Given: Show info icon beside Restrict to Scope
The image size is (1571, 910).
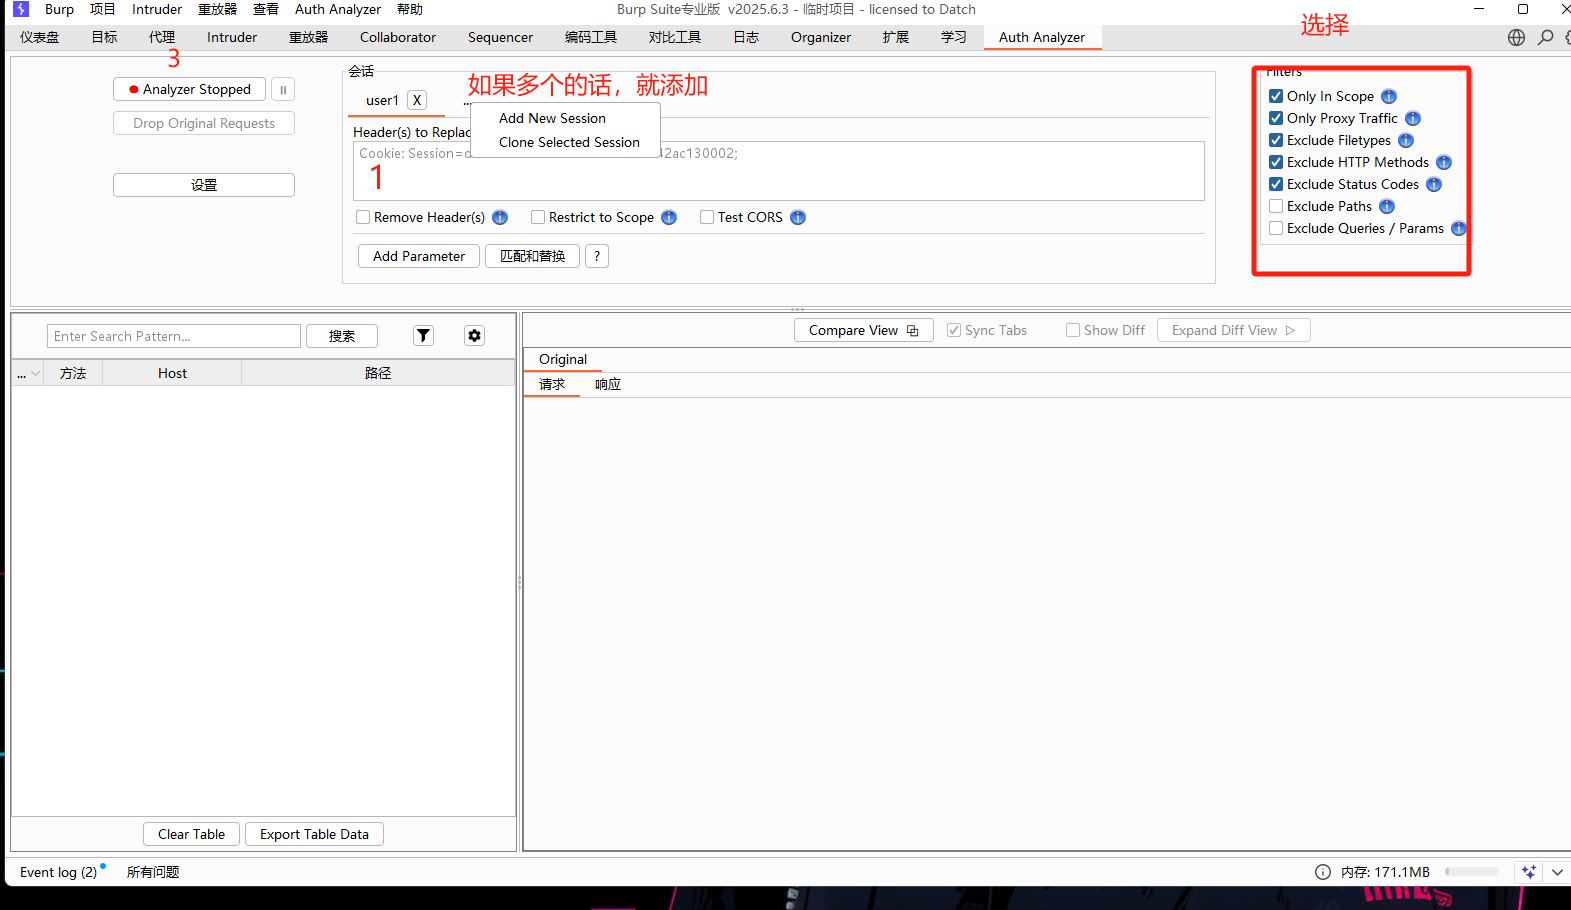Looking at the screenshot, I should point(669,217).
